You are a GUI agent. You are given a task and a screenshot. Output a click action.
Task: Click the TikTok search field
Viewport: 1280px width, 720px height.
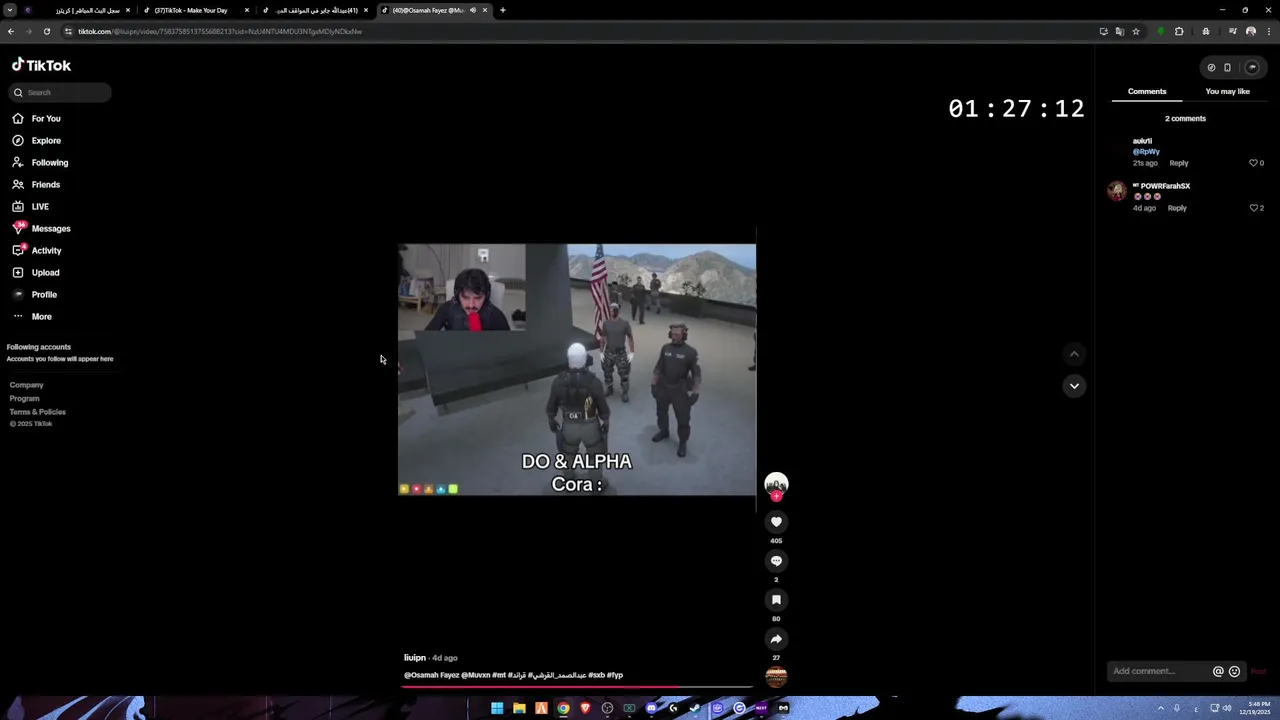(60, 92)
